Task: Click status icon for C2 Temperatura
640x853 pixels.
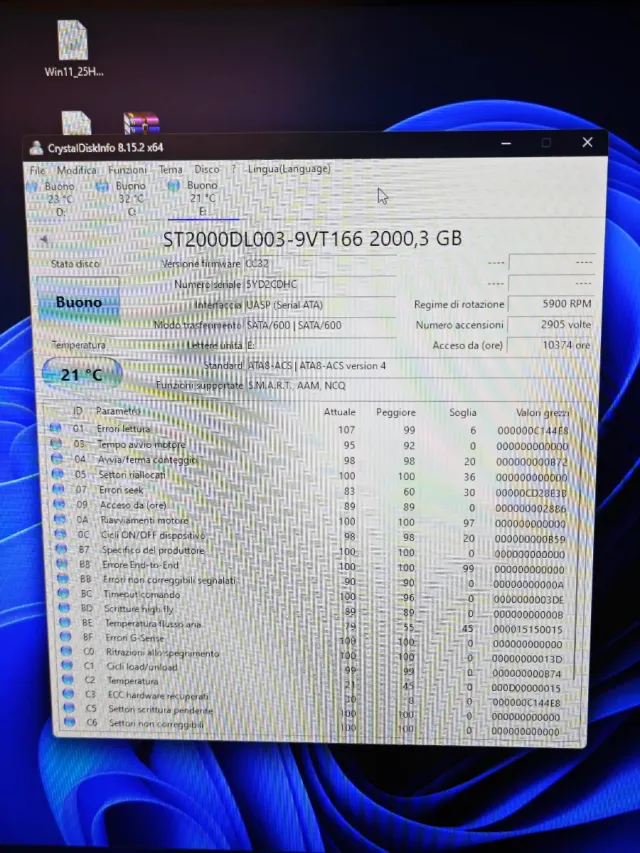Action: [67, 679]
